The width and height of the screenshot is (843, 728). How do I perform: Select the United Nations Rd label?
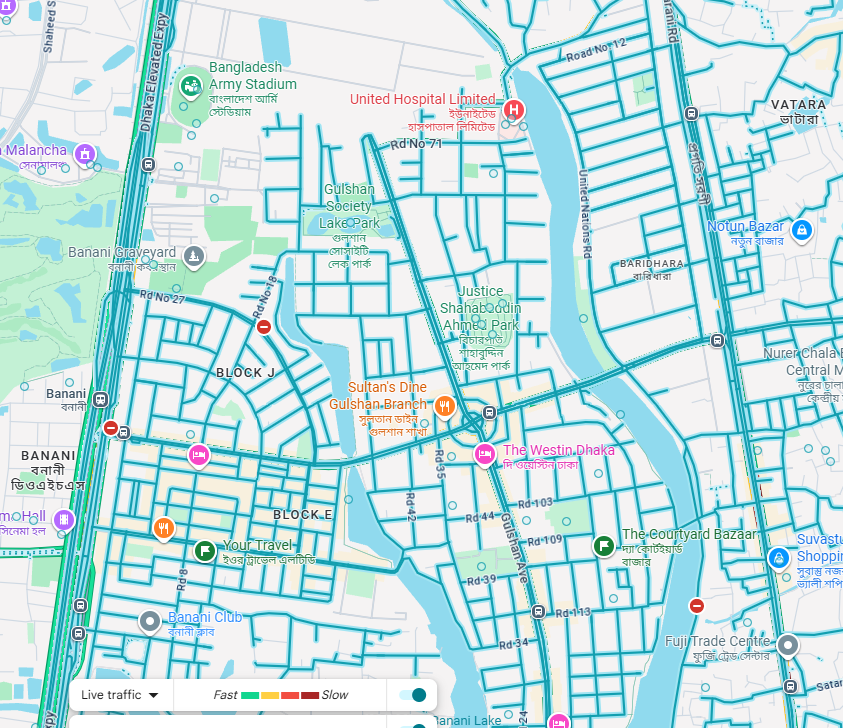tap(584, 214)
